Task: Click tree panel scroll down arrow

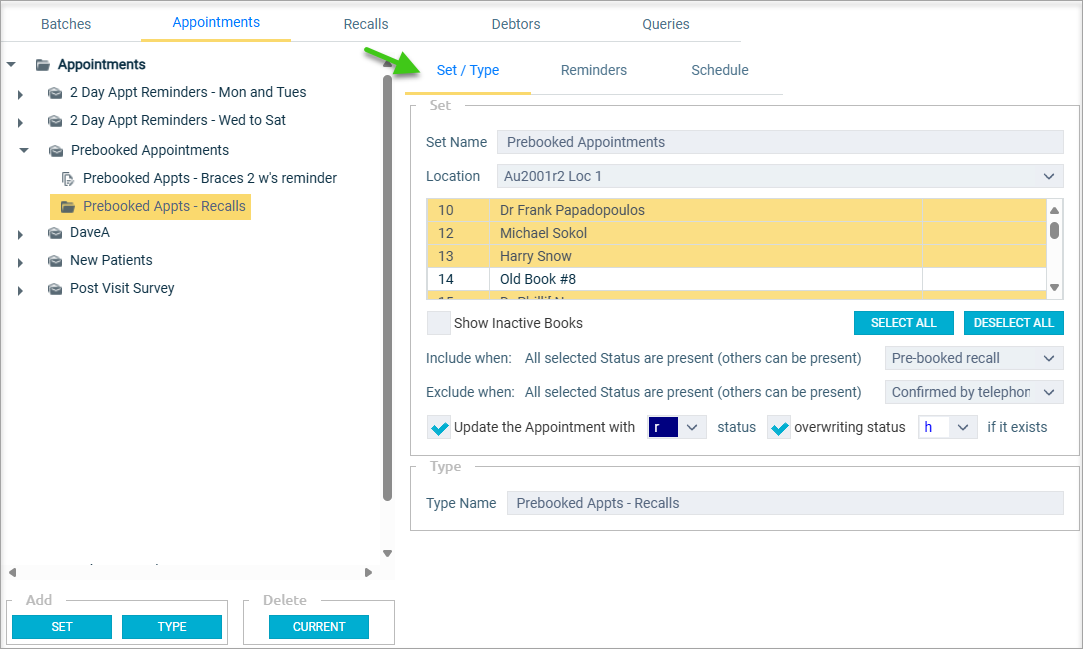Action: (x=387, y=553)
